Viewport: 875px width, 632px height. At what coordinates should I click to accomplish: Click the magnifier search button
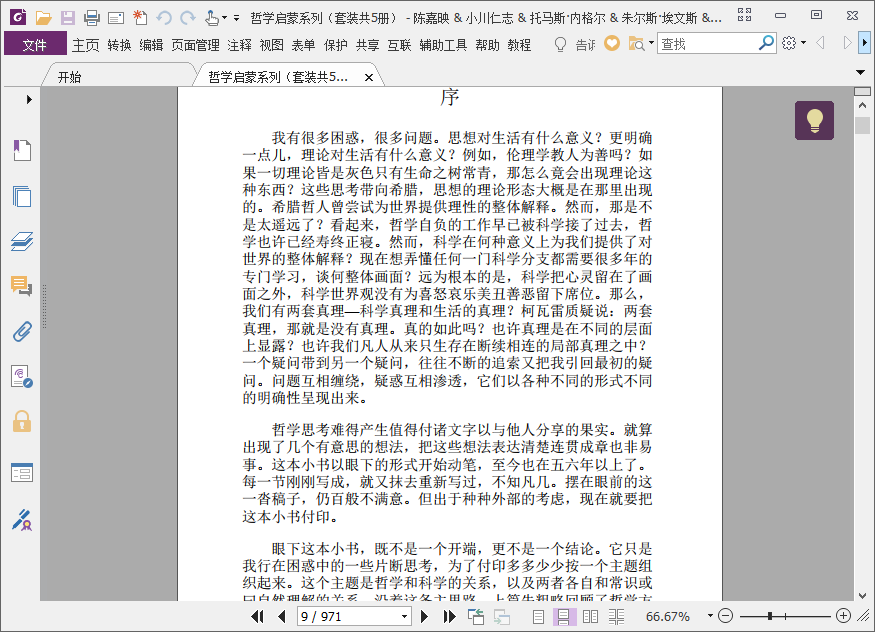pos(767,42)
